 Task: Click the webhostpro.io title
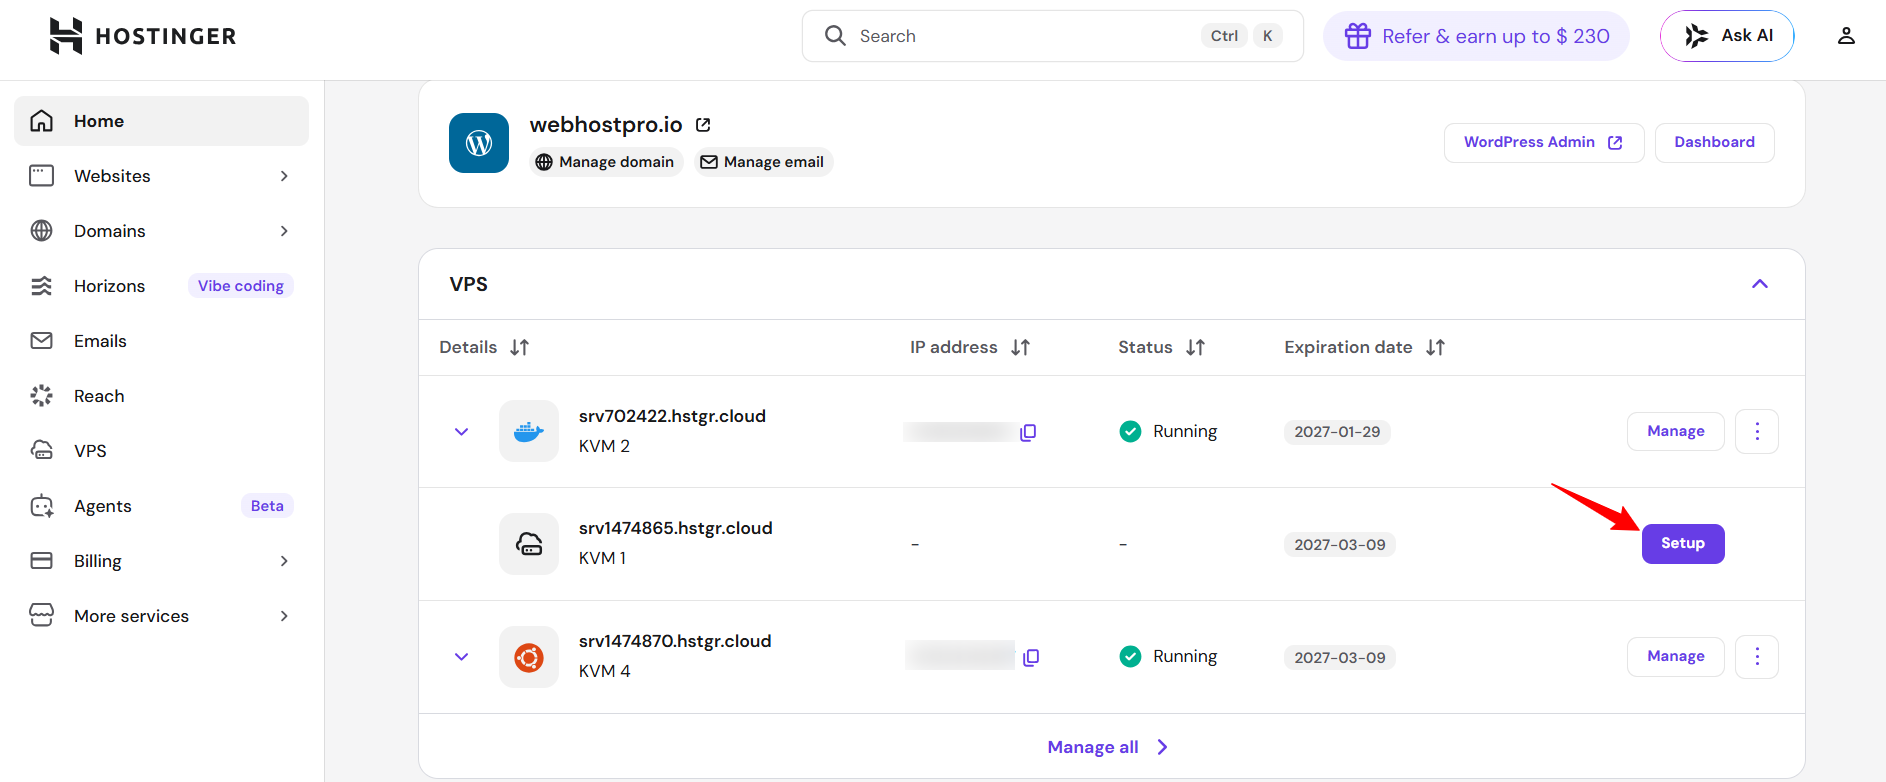pyautogui.click(x=606, y=125)
